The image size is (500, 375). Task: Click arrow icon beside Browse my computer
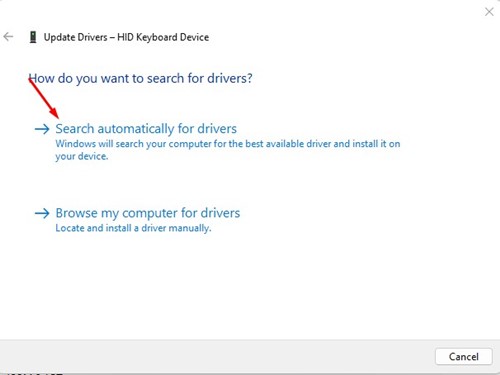point(42,213)
